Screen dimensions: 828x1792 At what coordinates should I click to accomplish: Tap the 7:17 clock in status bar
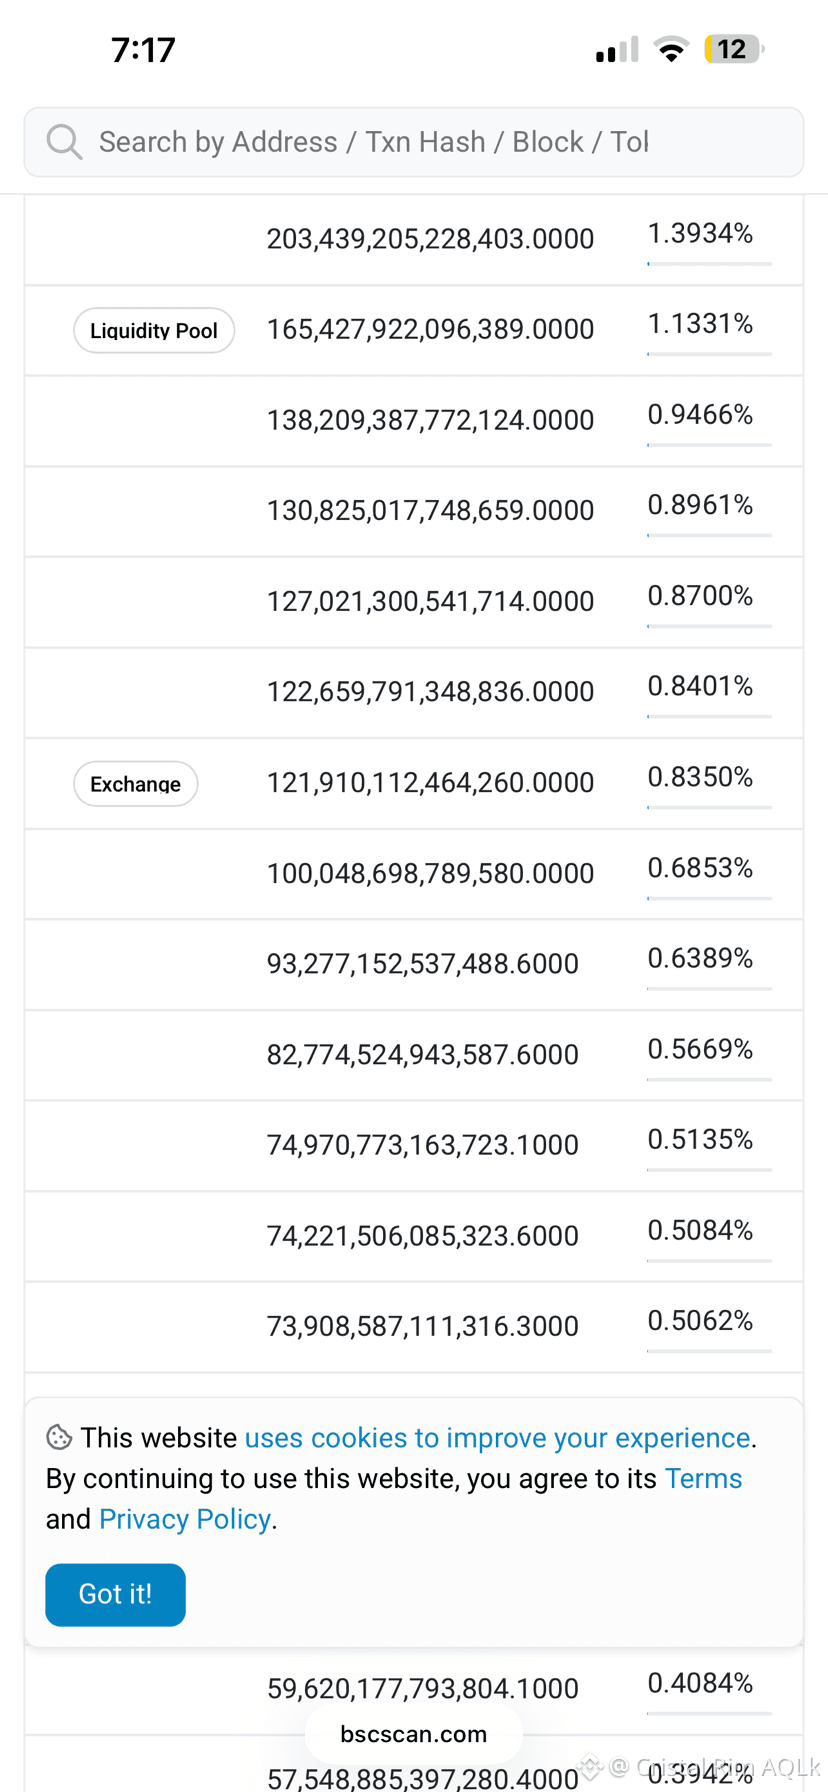143,49
